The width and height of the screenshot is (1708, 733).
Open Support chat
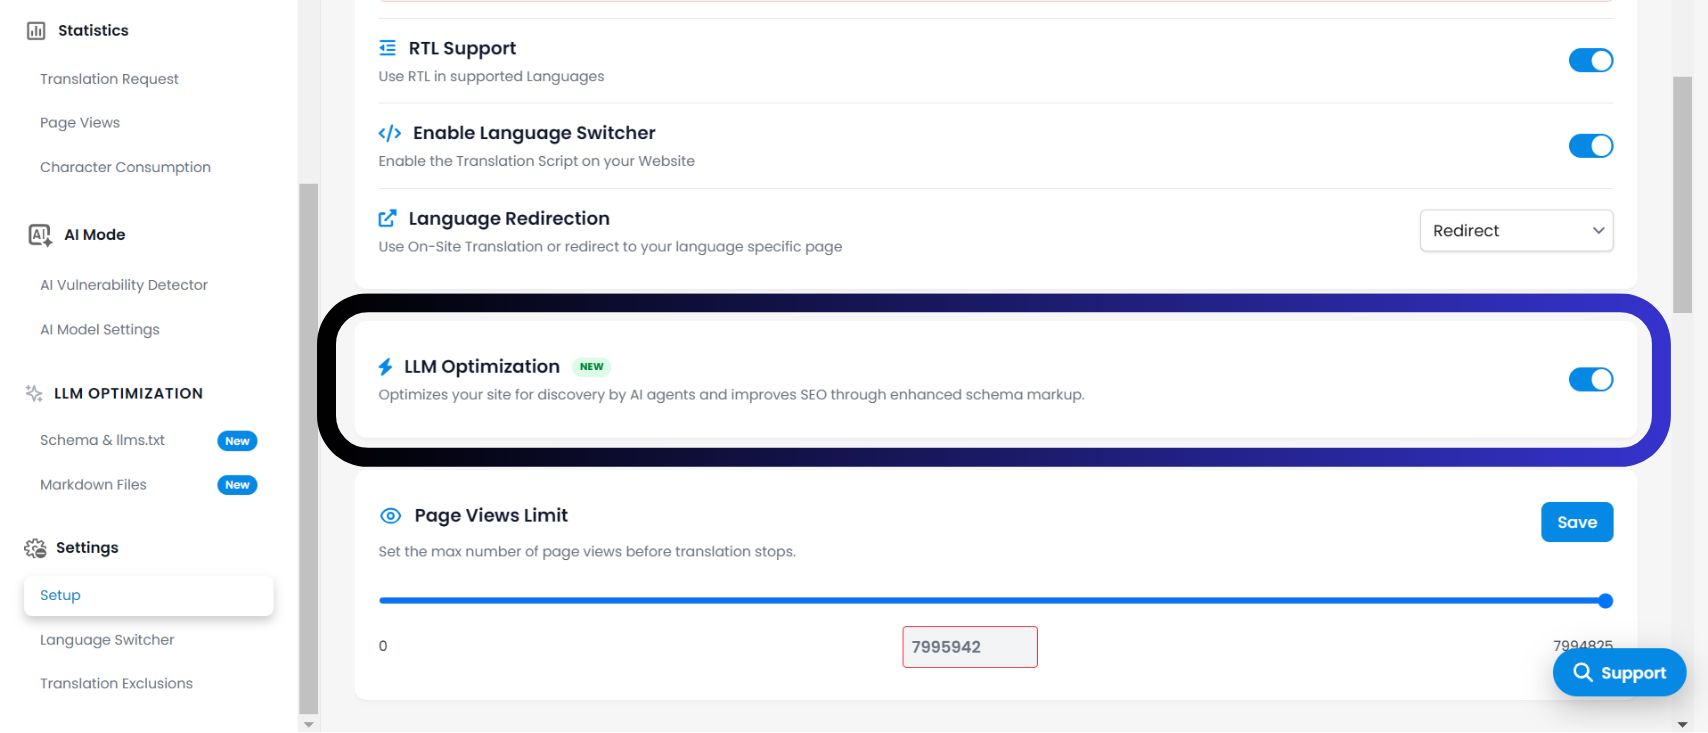click(1618, 672)
